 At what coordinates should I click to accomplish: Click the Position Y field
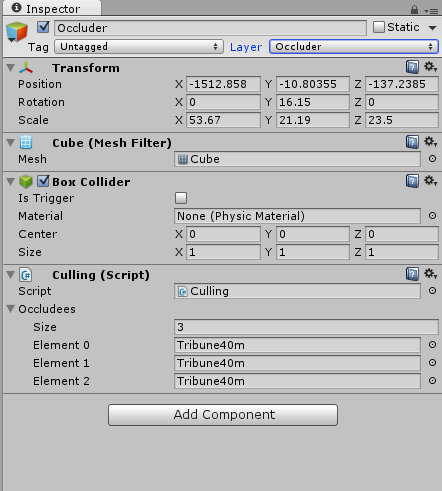pos(313,84)
